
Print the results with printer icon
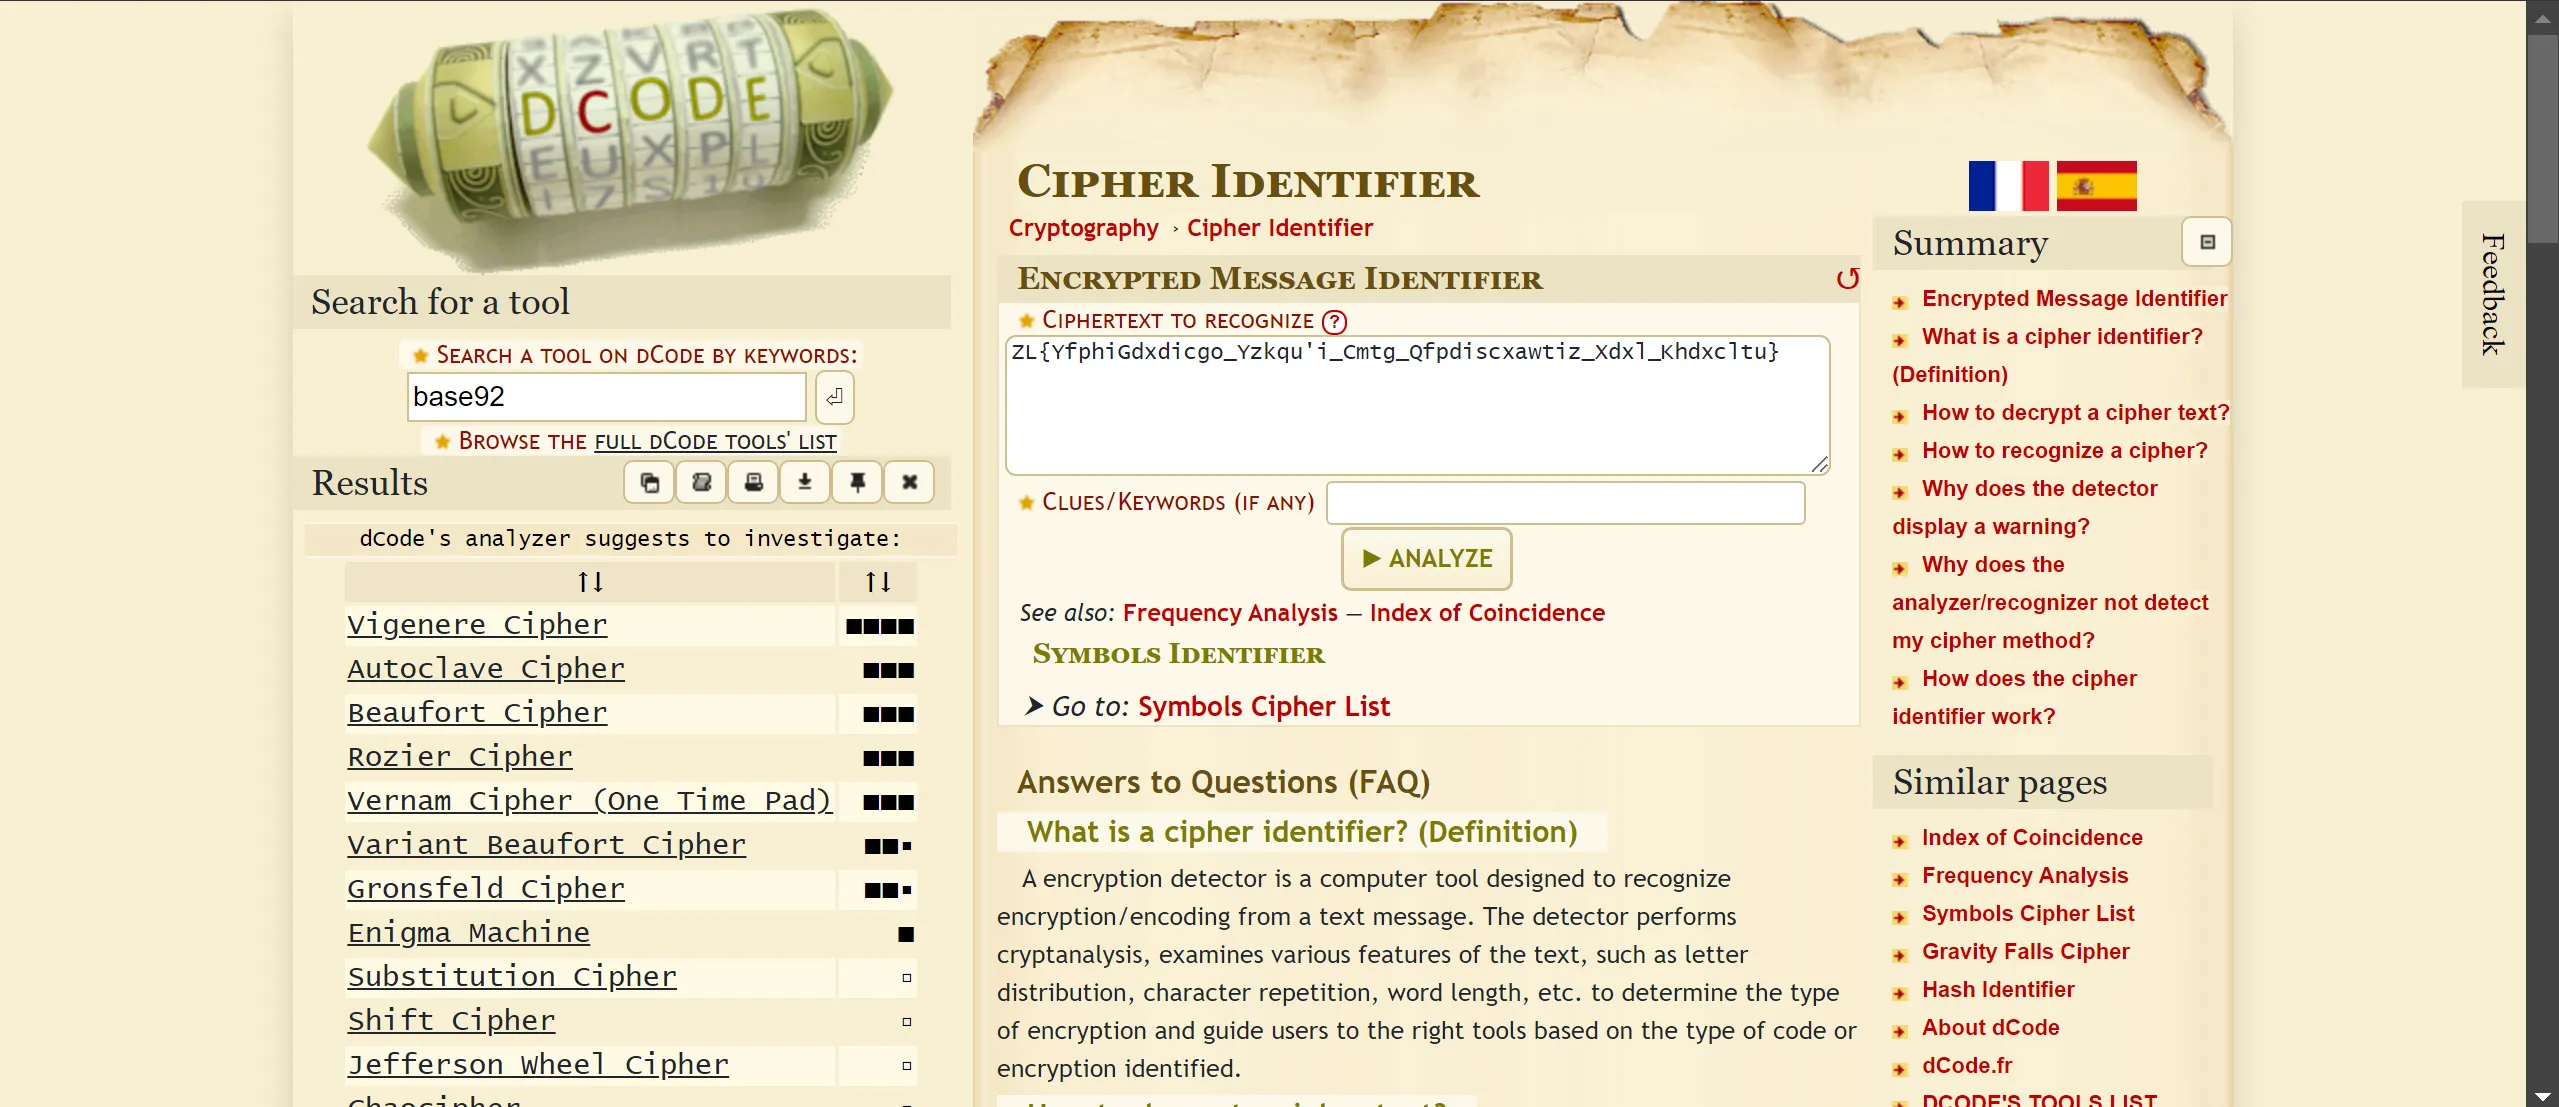(x=753, y=483)
